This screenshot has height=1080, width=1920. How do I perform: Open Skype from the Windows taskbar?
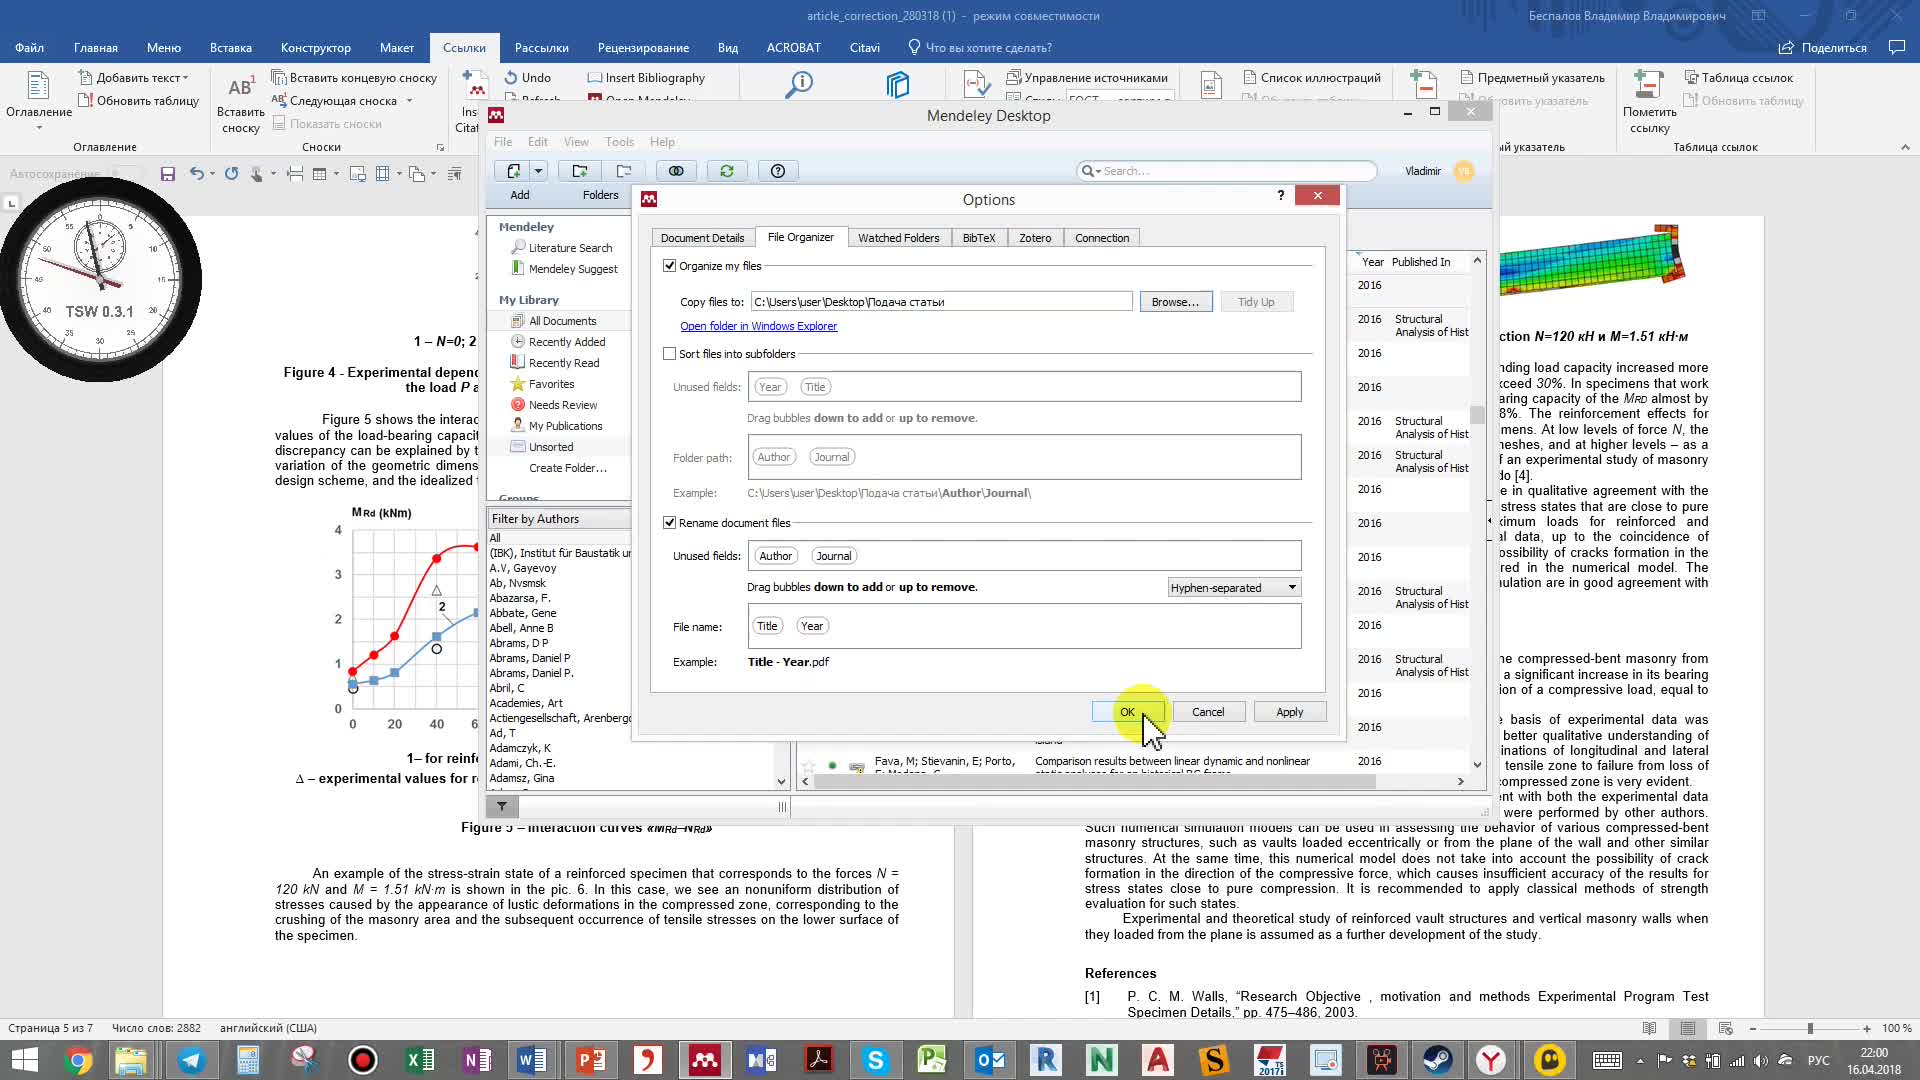click(x=876, y=1060)
